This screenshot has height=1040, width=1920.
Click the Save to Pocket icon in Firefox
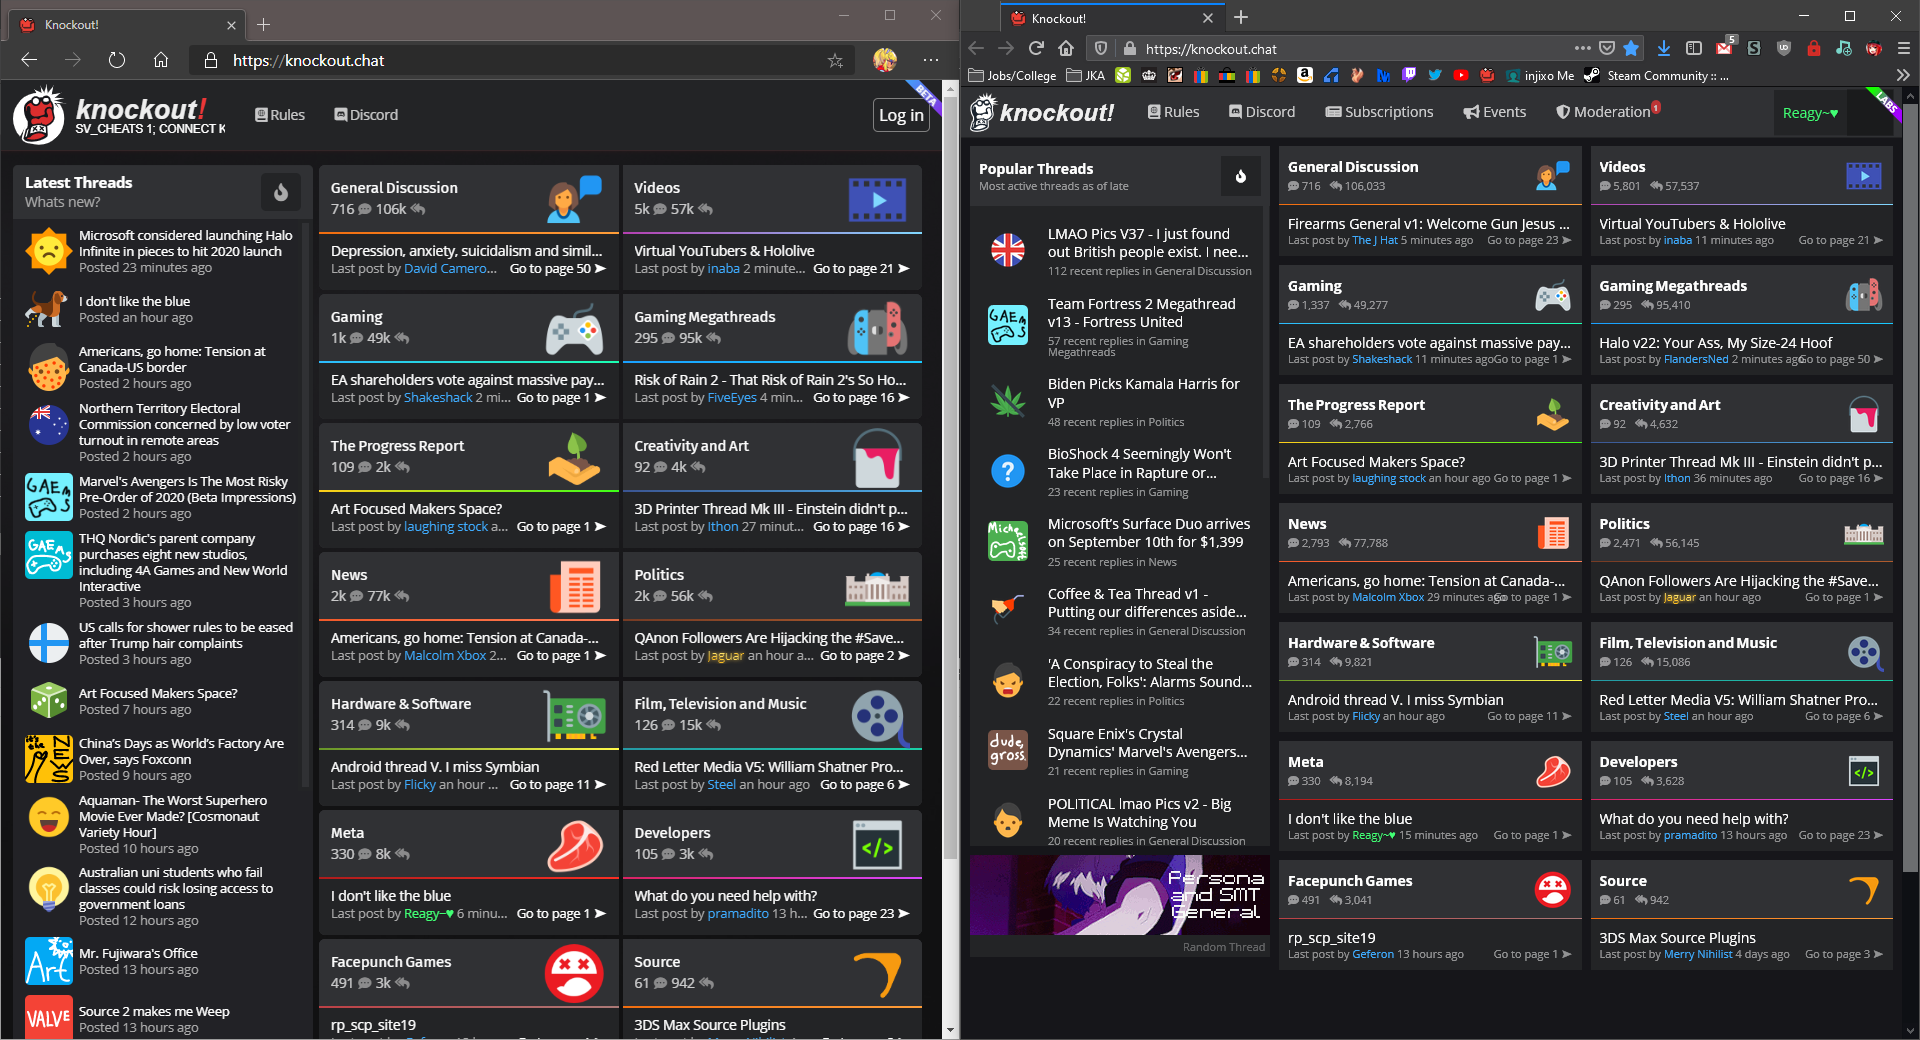point(1607,48)
